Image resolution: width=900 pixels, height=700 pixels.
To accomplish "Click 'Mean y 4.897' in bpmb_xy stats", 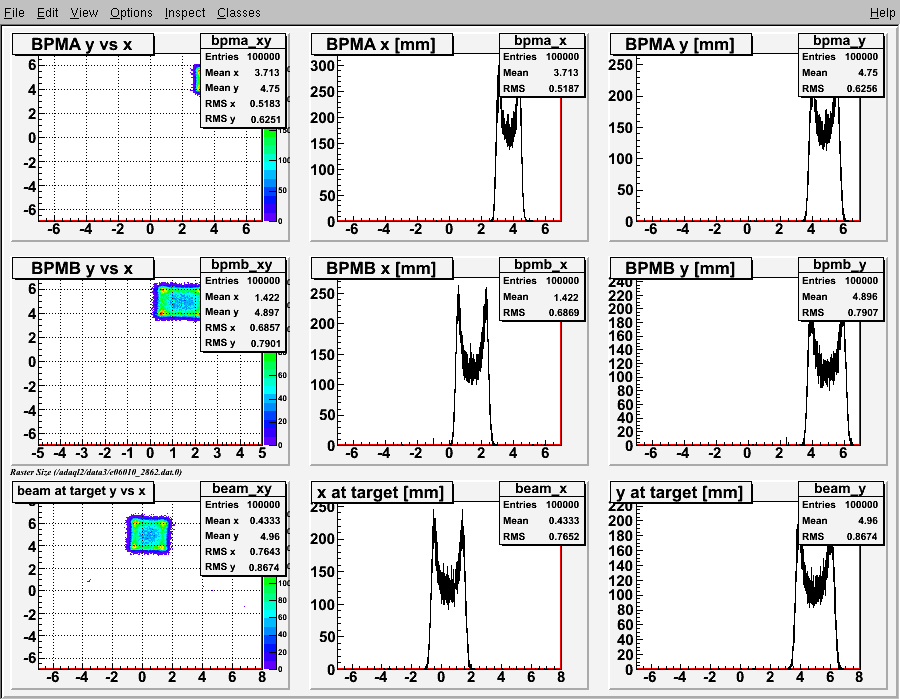I will [242, 312].
